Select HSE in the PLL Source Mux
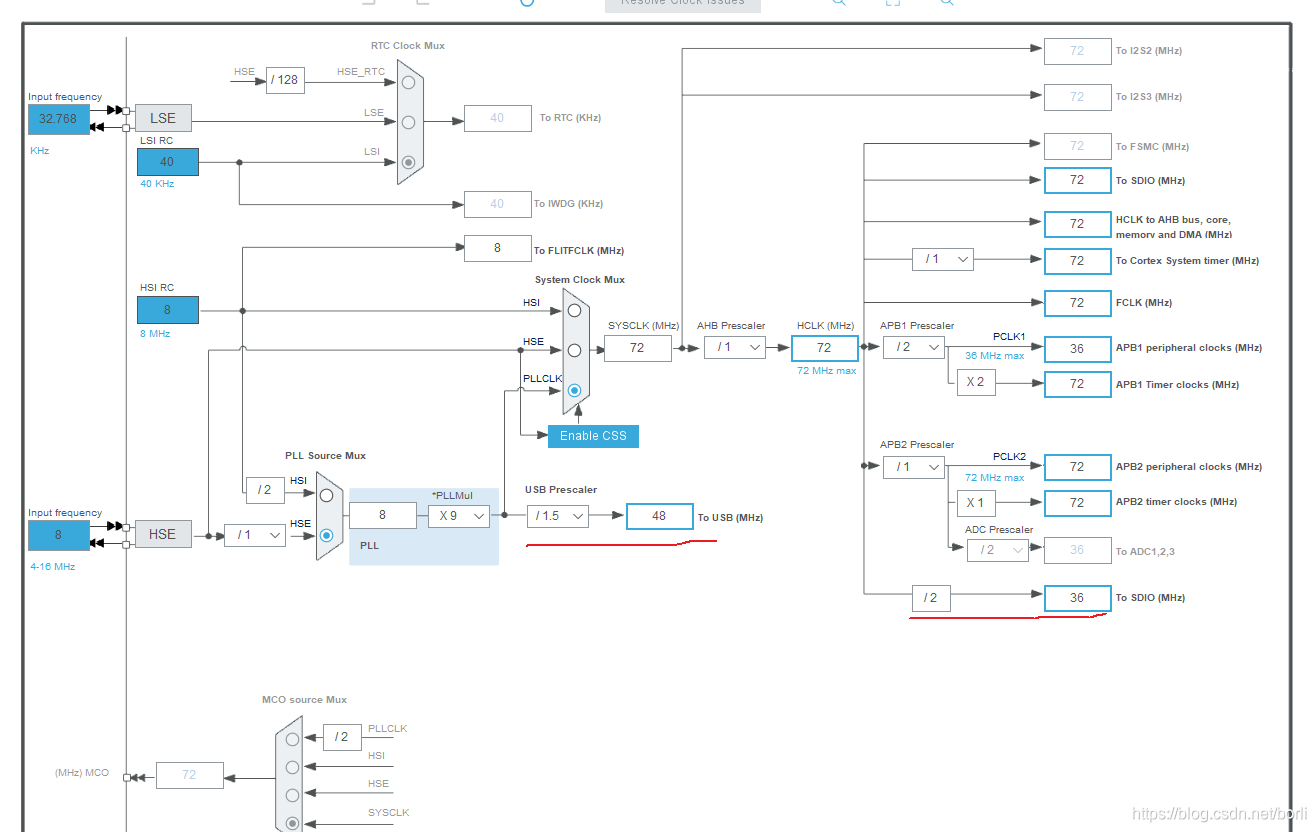This screenshot has height=832, width=1316. pyautogui.click(x=326, y=535)
